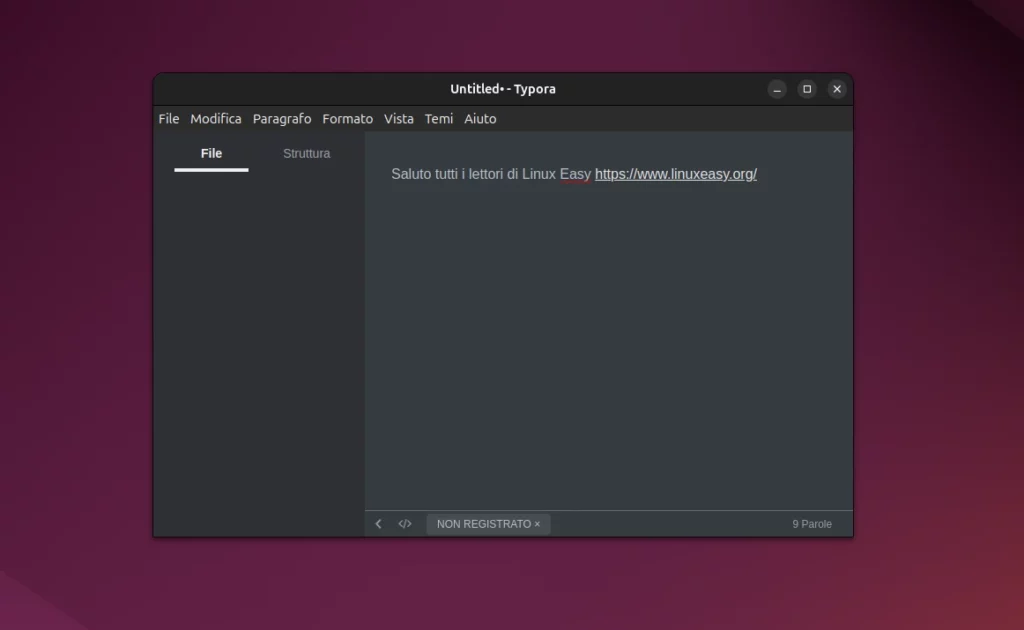The image size is (1024, 630).
Task: Expand the Paragrafo menu
Action: (282, 119)
